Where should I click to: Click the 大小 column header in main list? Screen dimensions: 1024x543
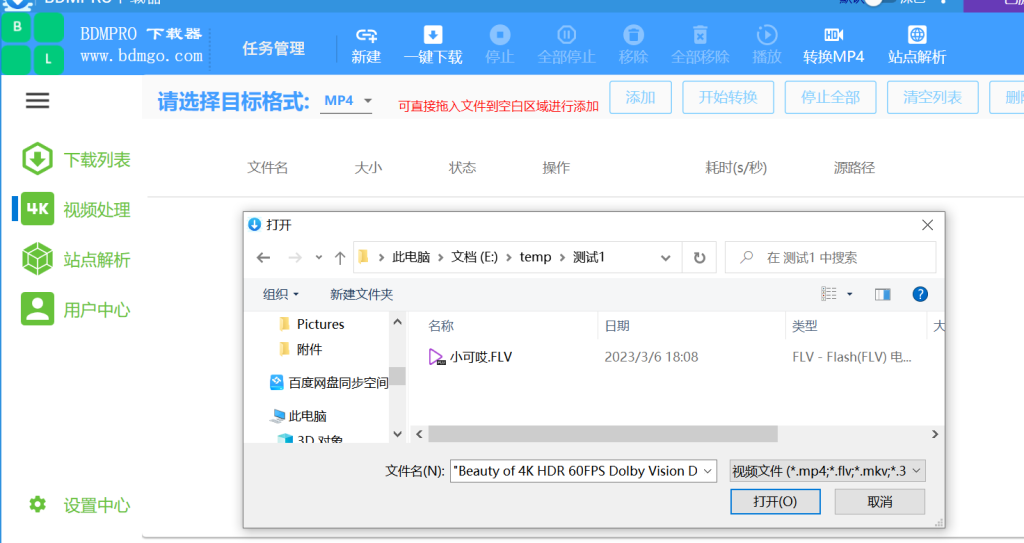point(368,168)
